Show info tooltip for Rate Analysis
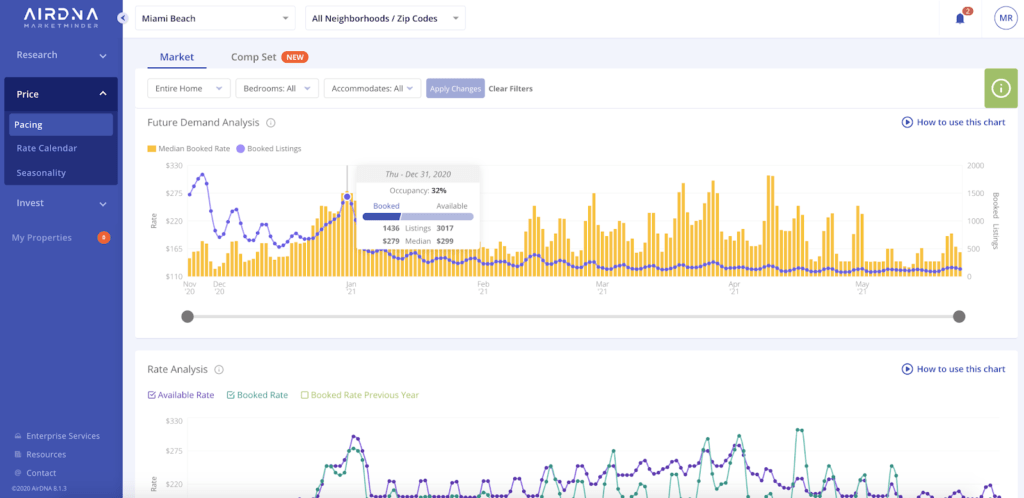 tap(219, 369)
